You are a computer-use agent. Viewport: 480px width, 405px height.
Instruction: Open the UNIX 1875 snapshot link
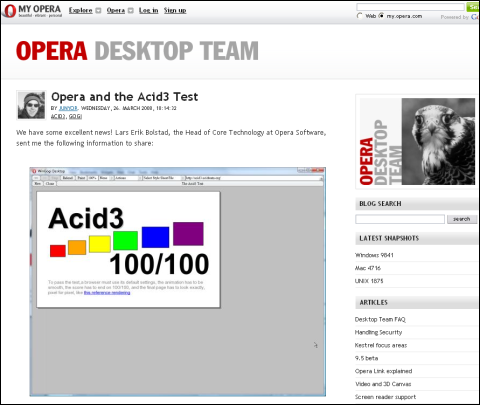pyautogui.click(x=369, y=281)
